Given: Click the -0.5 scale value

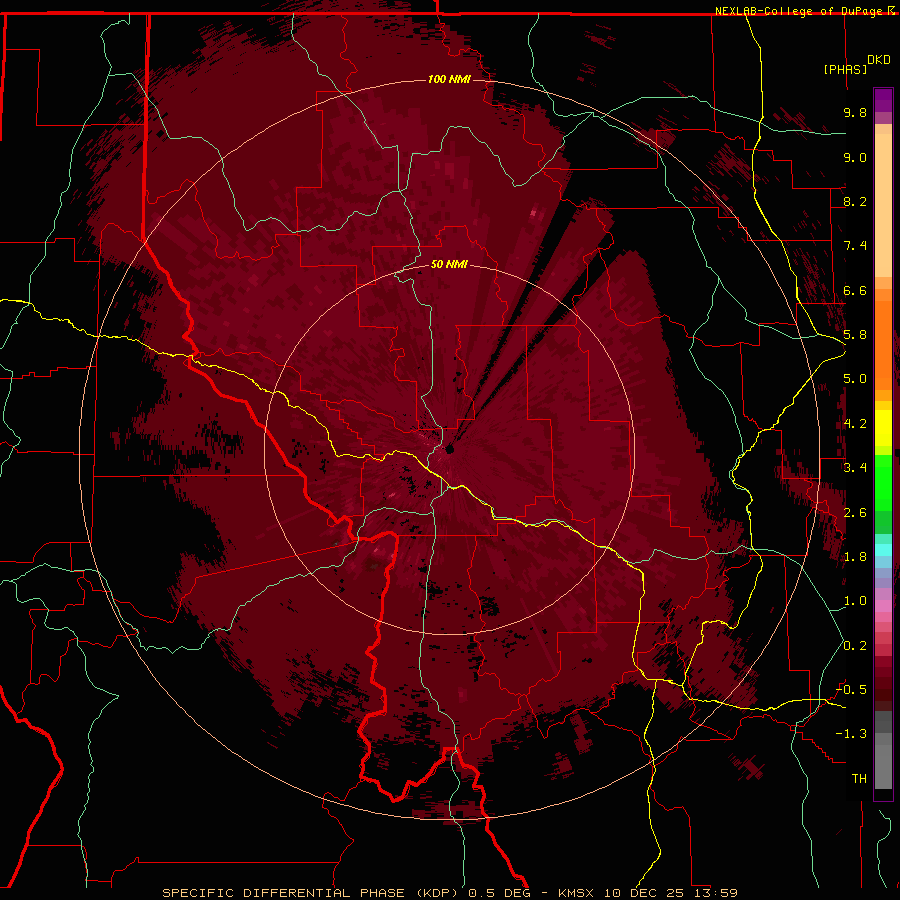Looking at the screenshot, I should point(851,690).
